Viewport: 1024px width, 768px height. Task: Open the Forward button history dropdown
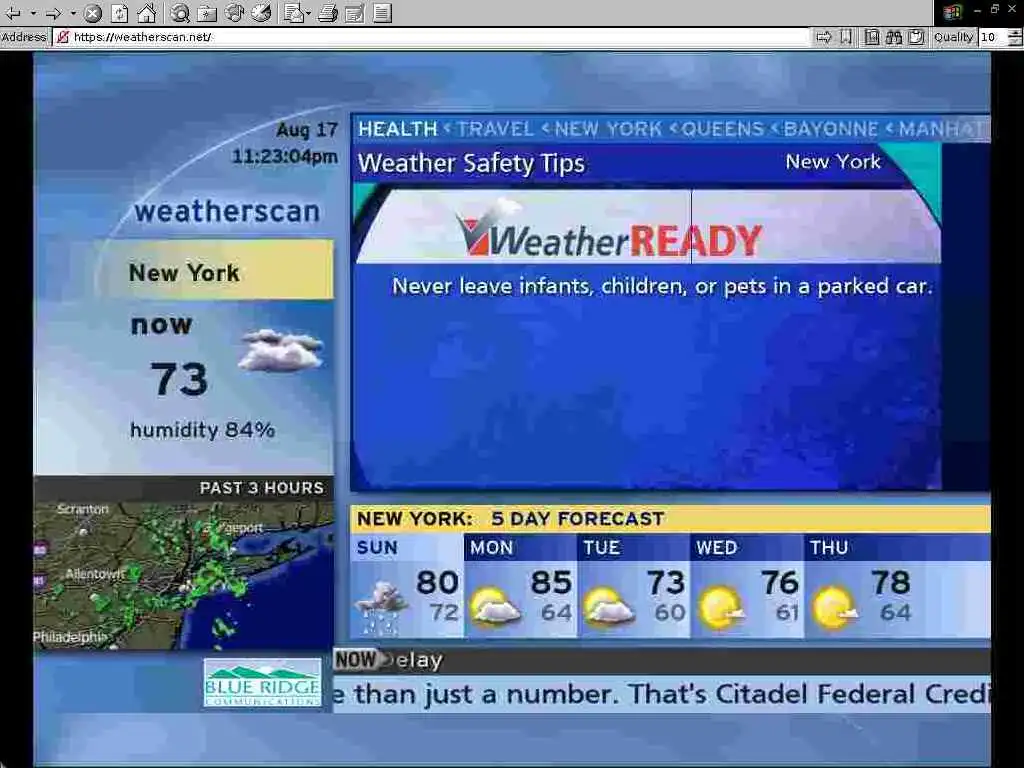tap(73, 13)
